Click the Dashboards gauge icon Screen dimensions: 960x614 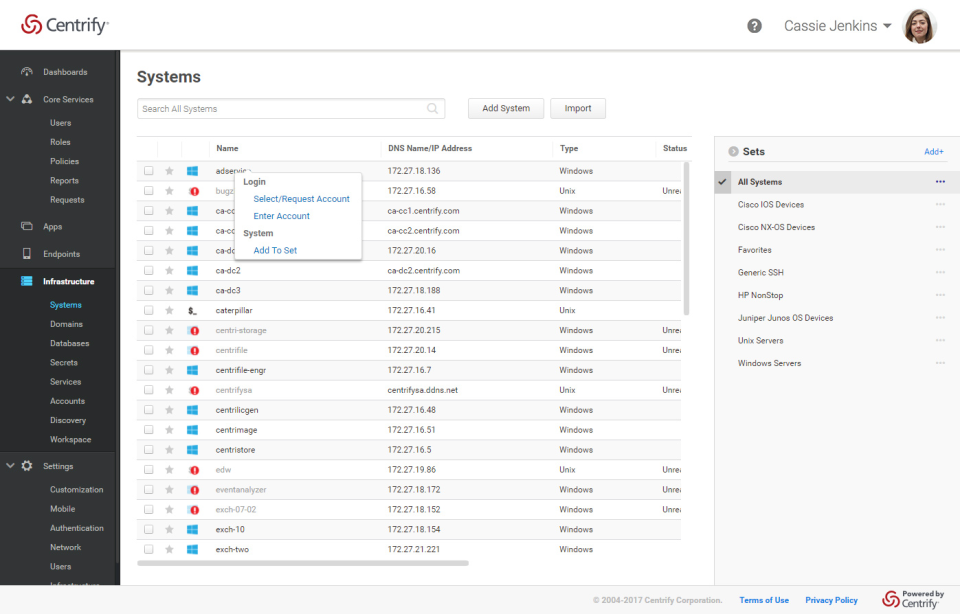click(x=26, y=72)
